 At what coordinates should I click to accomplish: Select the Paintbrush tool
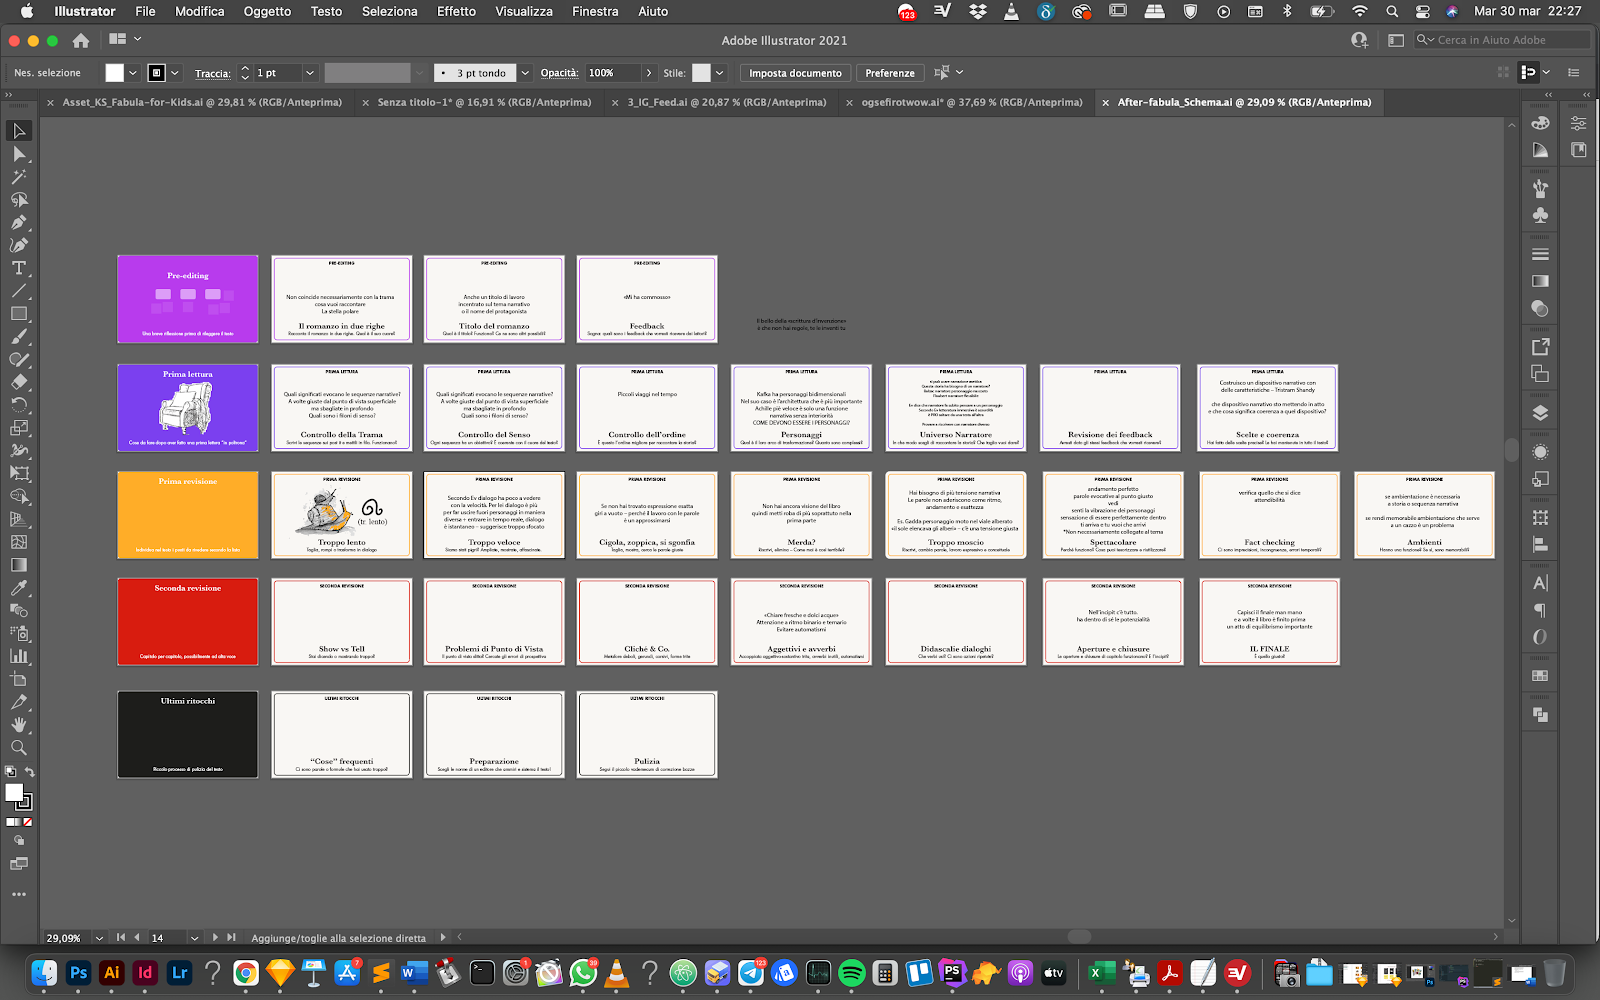(19, 337)
